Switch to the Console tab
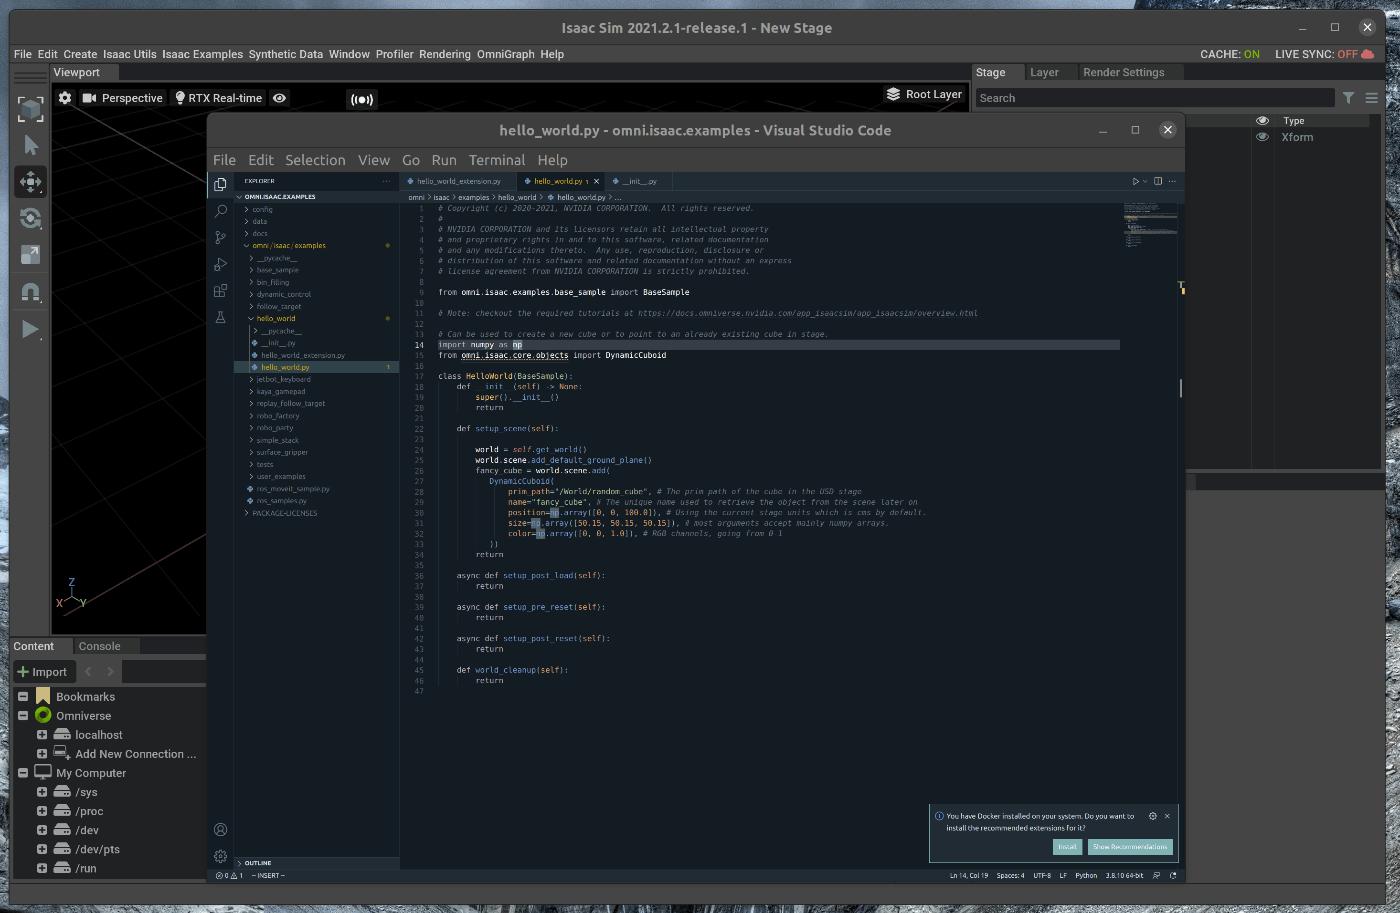 click(x=100, y=646)
